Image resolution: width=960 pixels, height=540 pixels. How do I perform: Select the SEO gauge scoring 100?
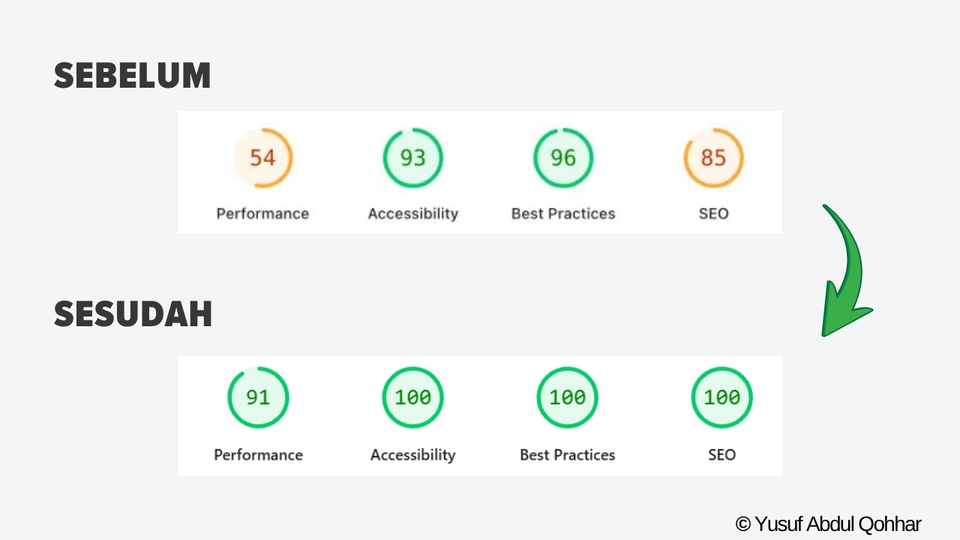click(x=721, y=397)
